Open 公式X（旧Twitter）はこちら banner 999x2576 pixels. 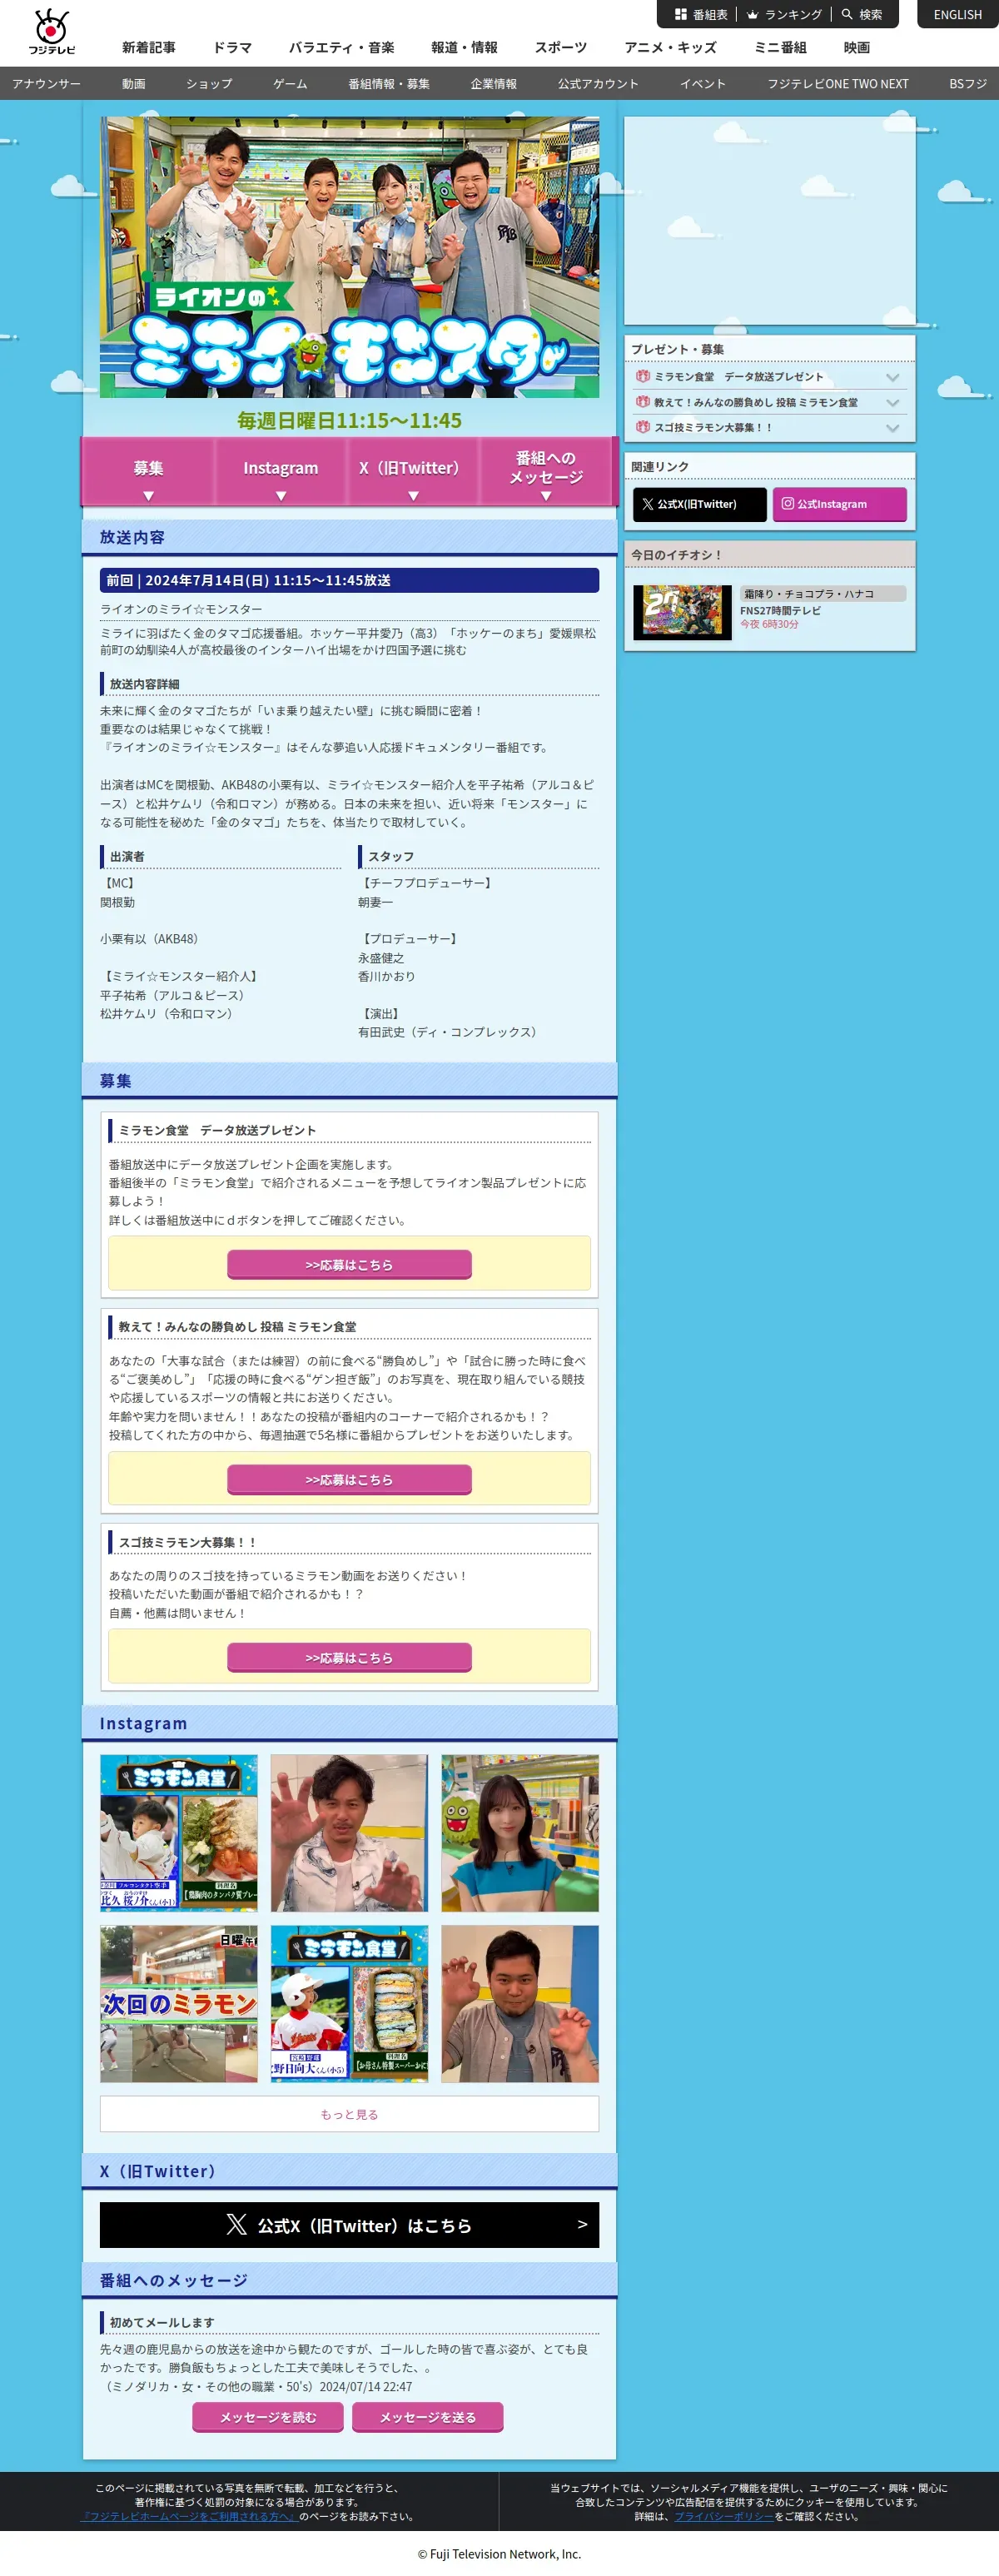pos(349,2225)
